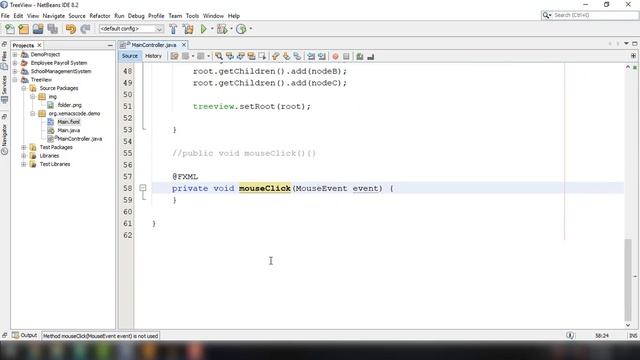
Task: Click the Redo arrow icon
Action: pyautogui.click(x=85, y=29)
